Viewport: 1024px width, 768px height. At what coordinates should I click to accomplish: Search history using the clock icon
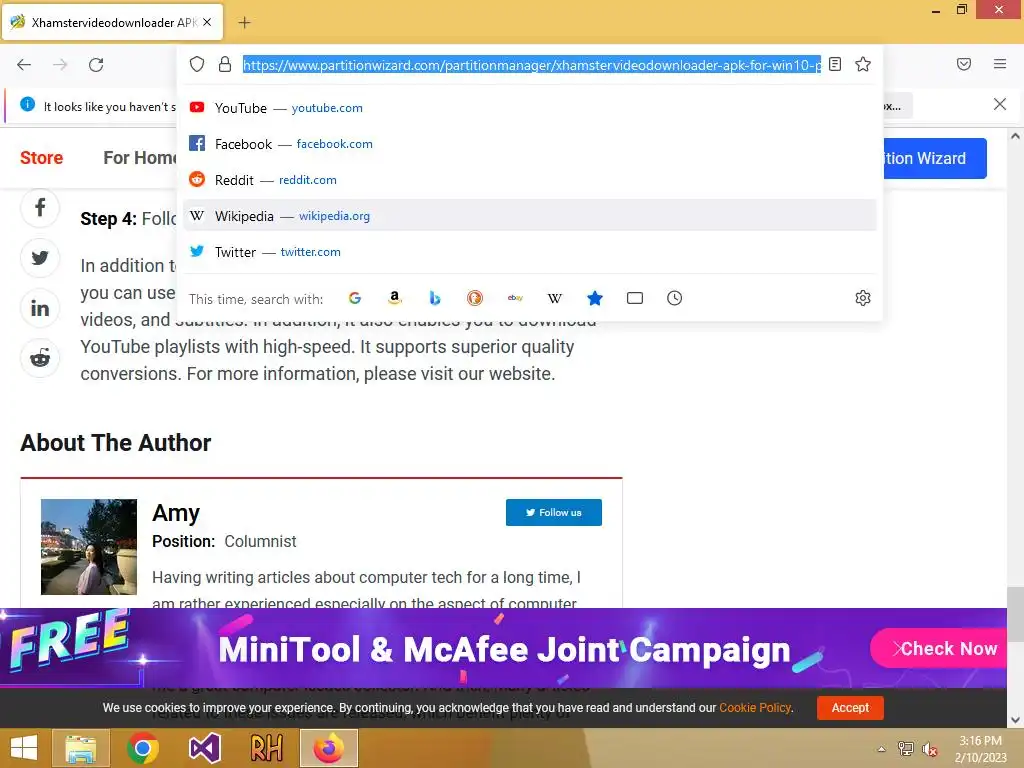pyautogui.click(x=675, y=298)
